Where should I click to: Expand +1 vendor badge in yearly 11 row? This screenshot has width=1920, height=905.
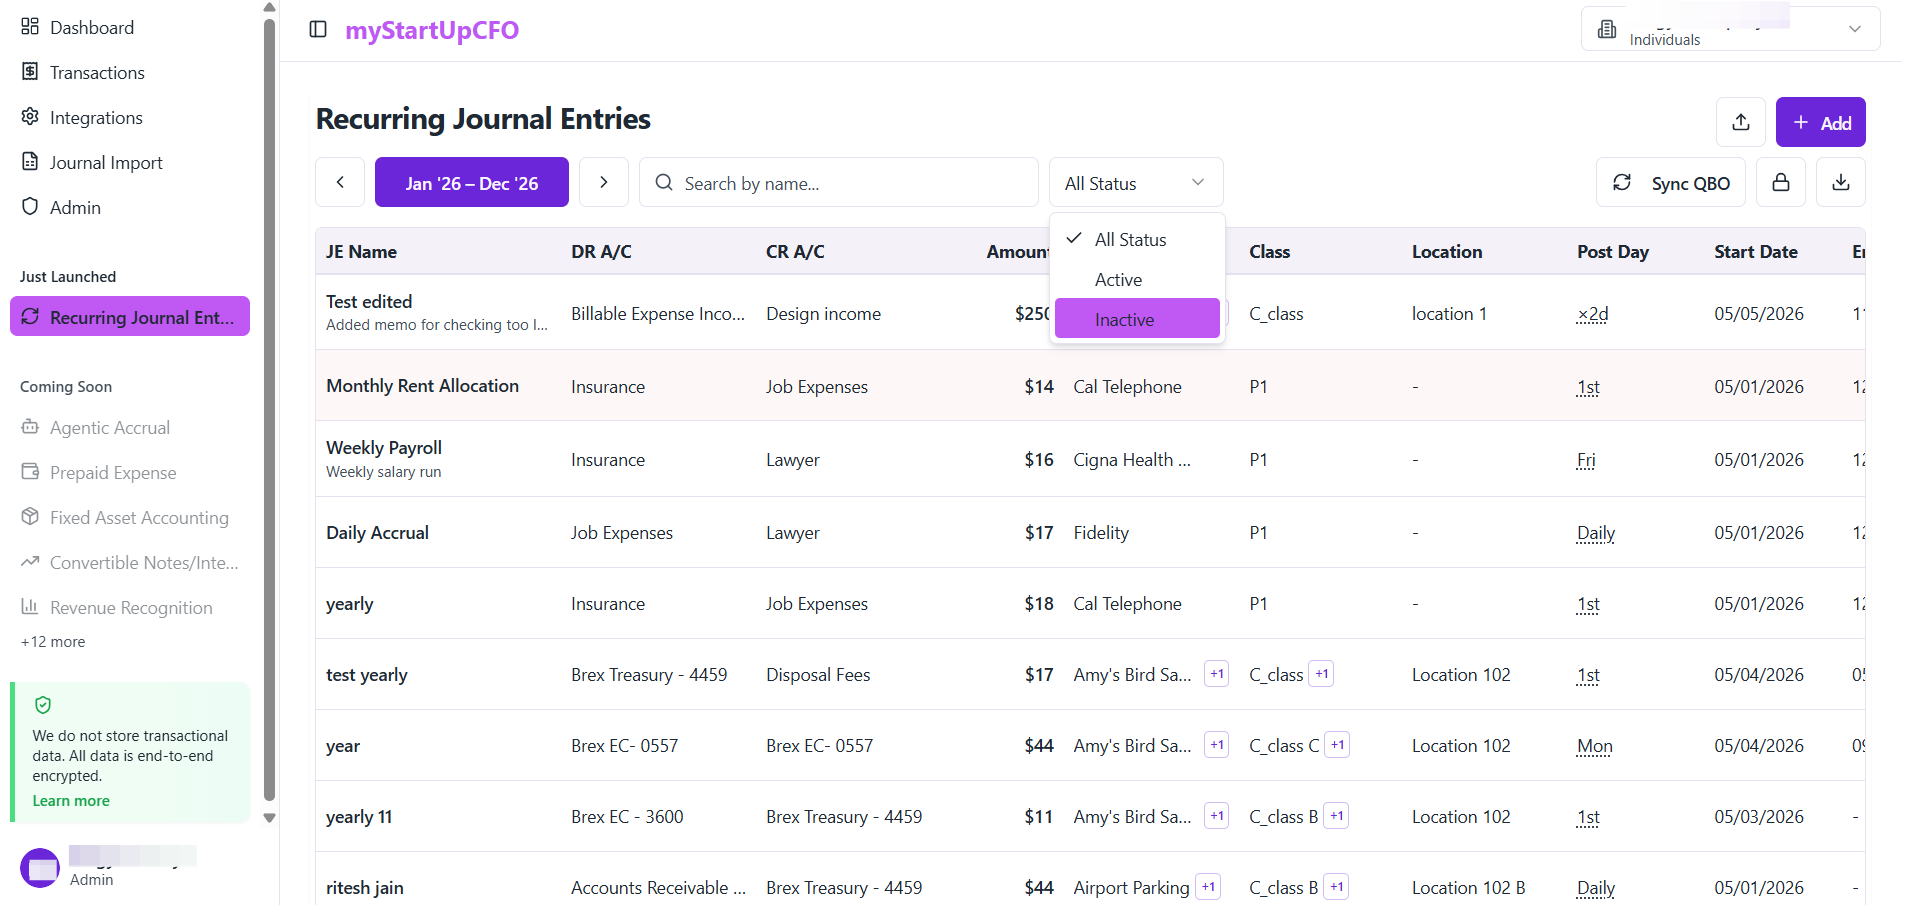click(x=1217, y=816)
